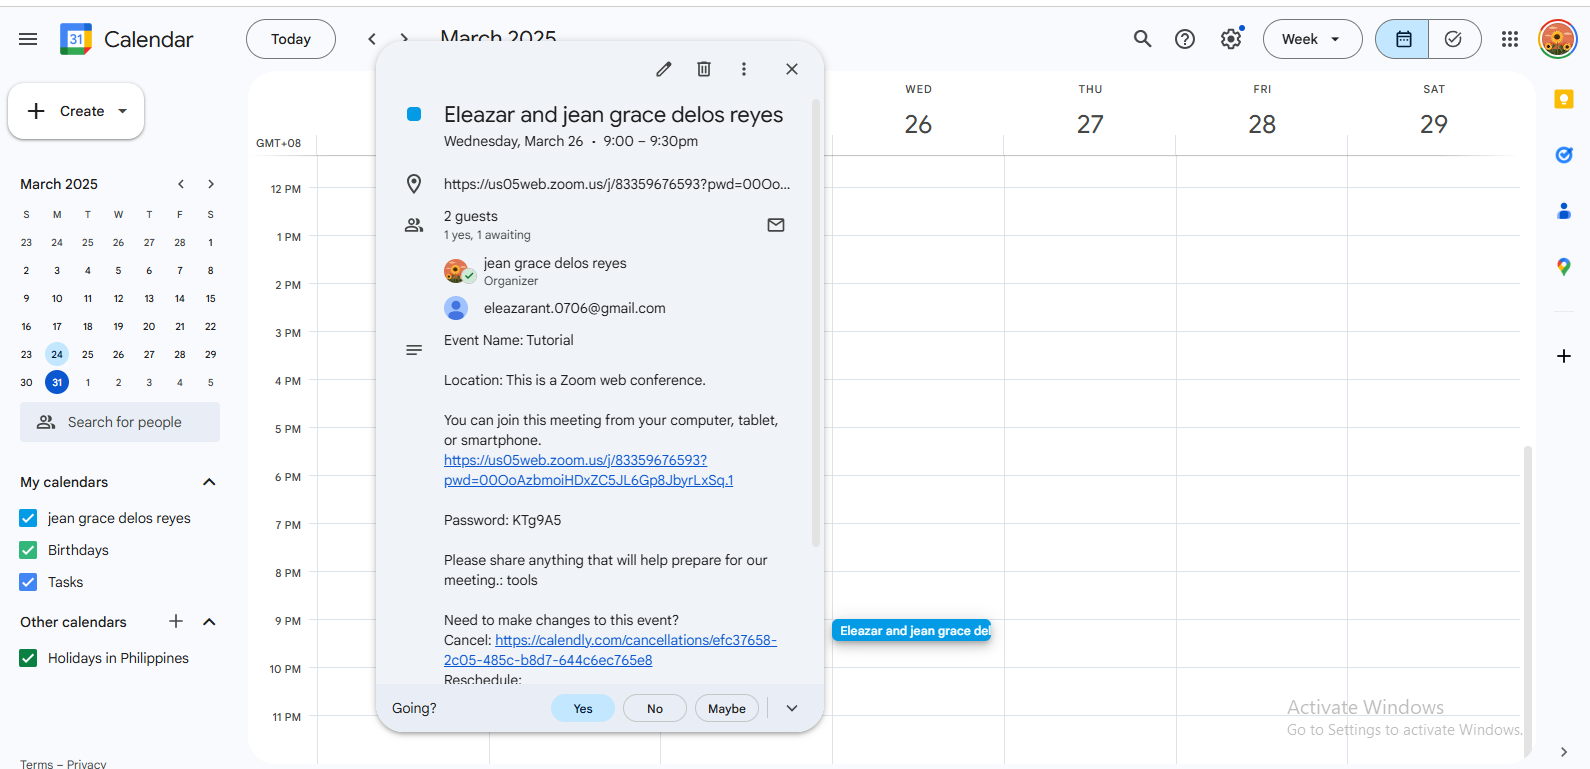Click the search magnifier icon
The width and height of the screenshot is (1590, 769).
click(x=1142, y=39)
